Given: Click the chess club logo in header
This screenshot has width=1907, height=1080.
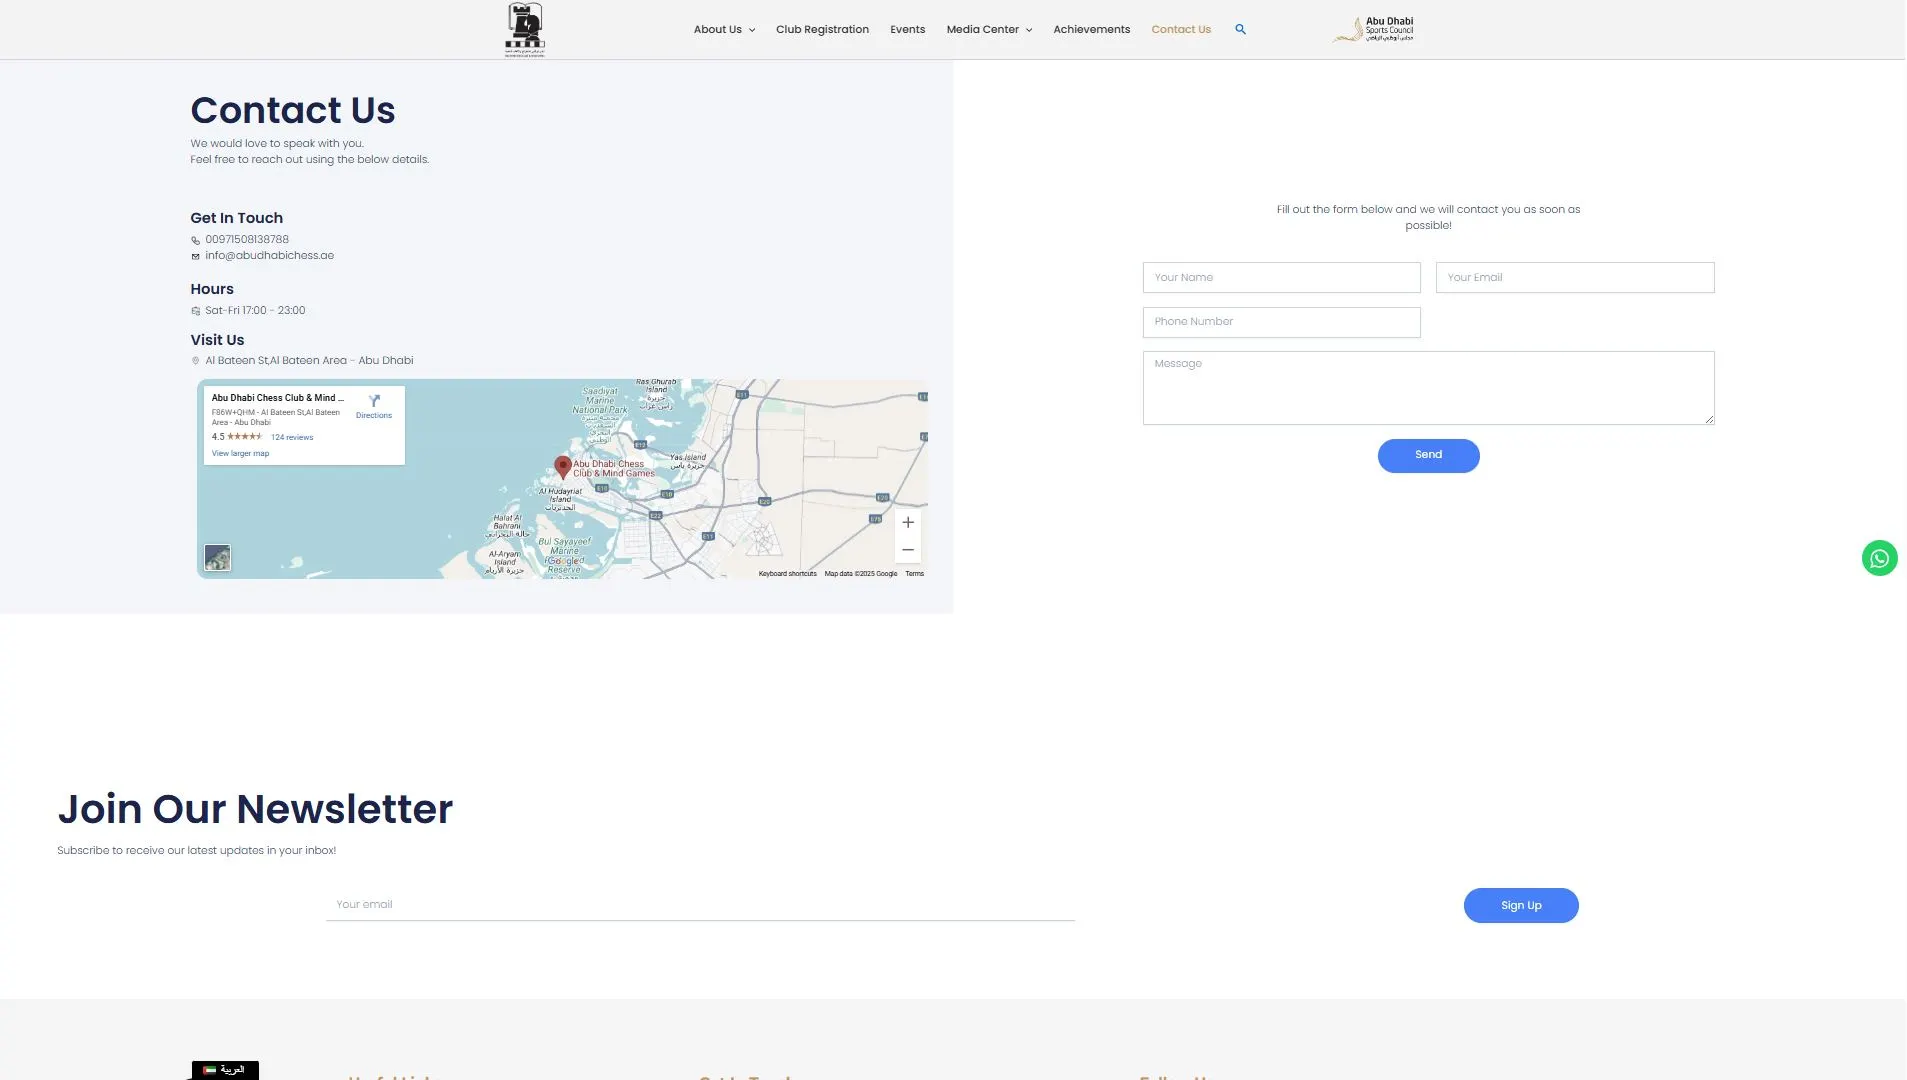Looking at the screenshot, I should click(525, 29).
